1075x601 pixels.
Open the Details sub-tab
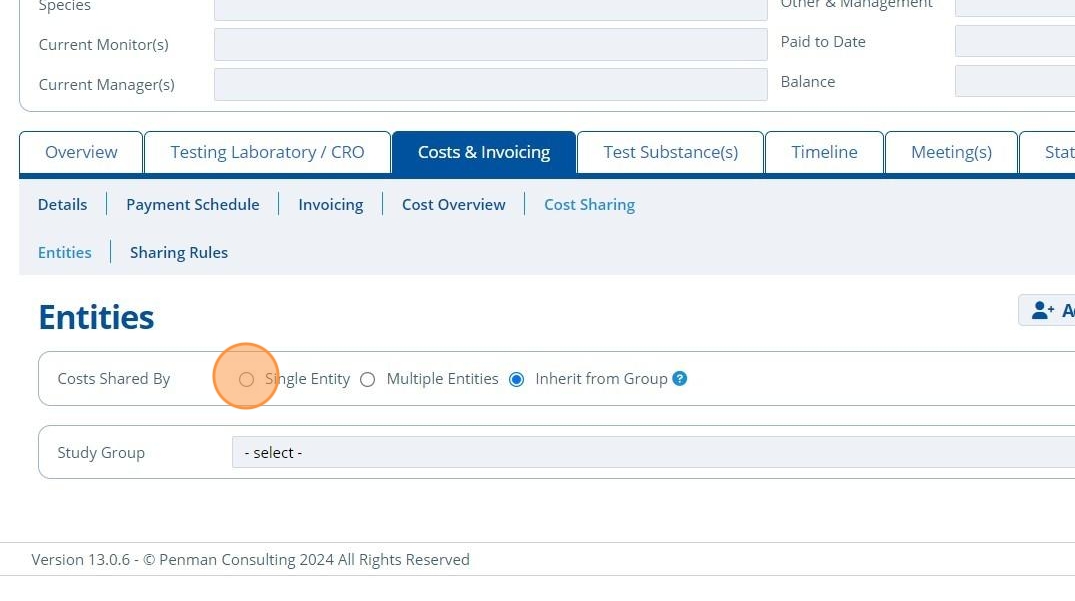62,205
